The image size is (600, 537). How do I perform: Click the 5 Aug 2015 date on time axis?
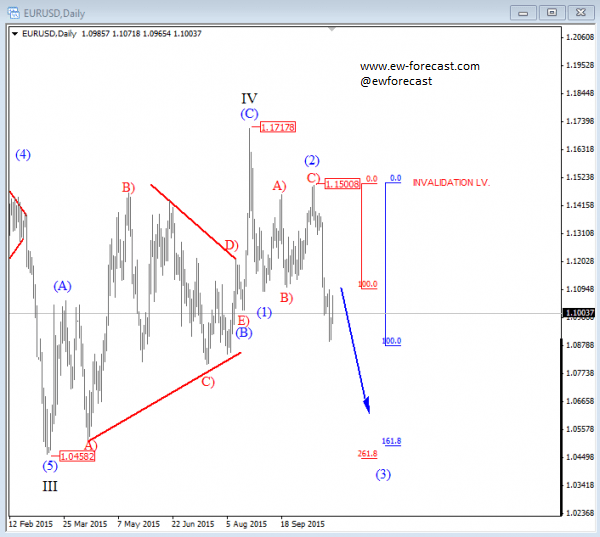pos(246,523)
